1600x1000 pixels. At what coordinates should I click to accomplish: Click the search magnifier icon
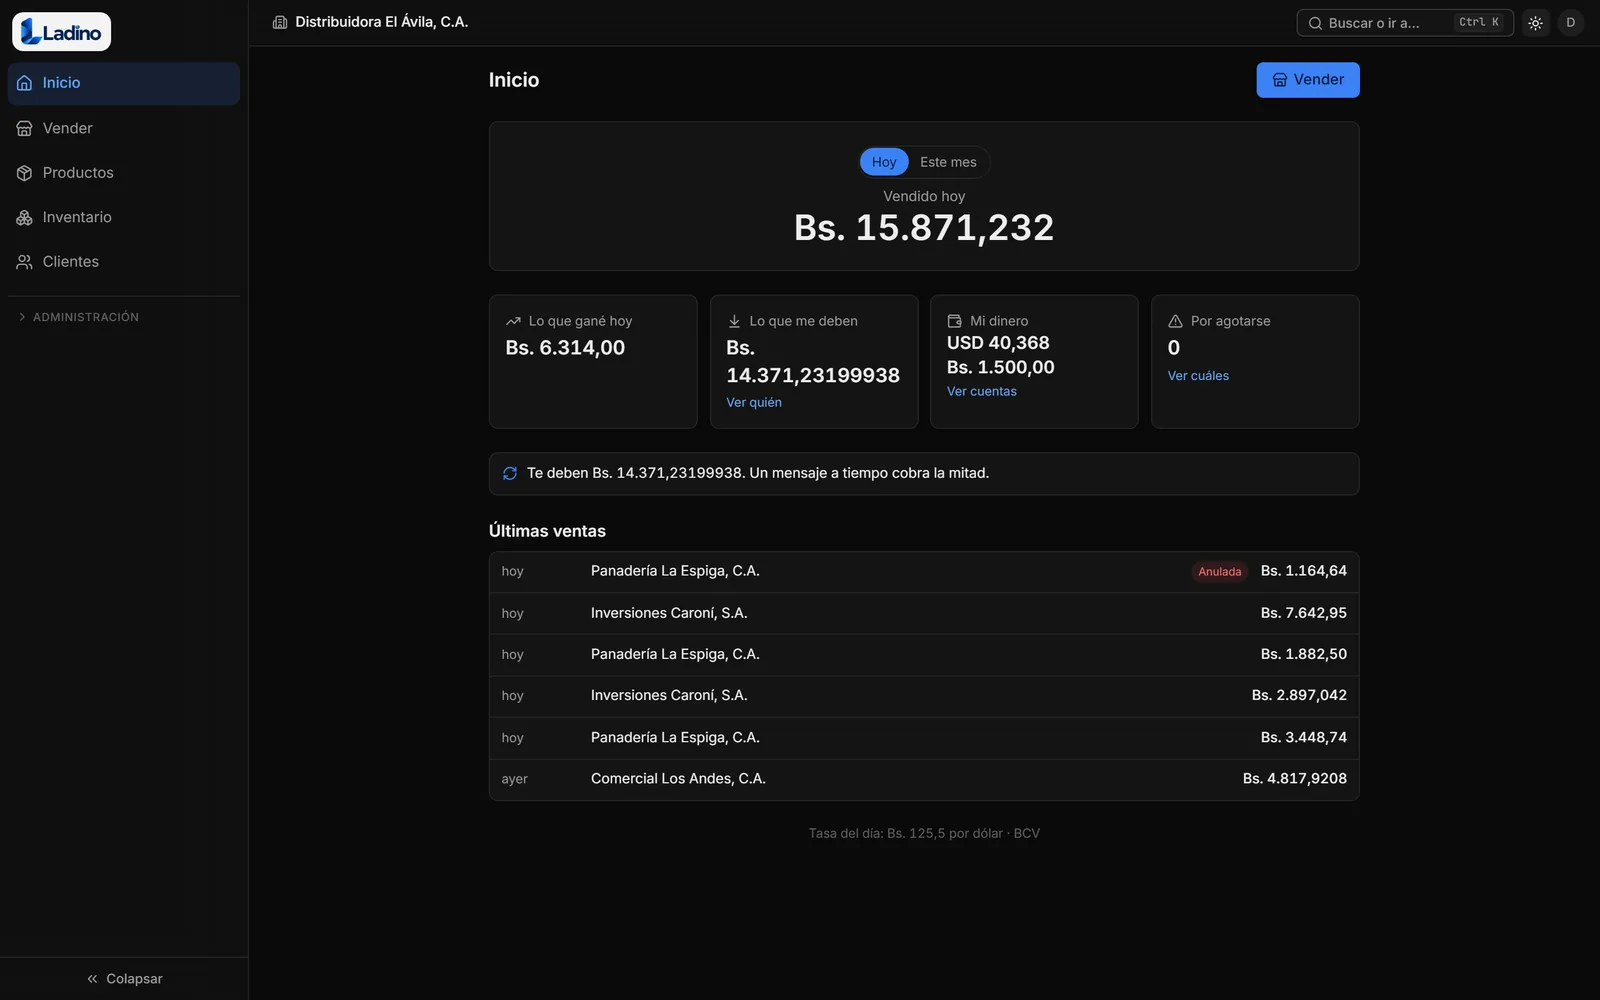coord(1315,23)
